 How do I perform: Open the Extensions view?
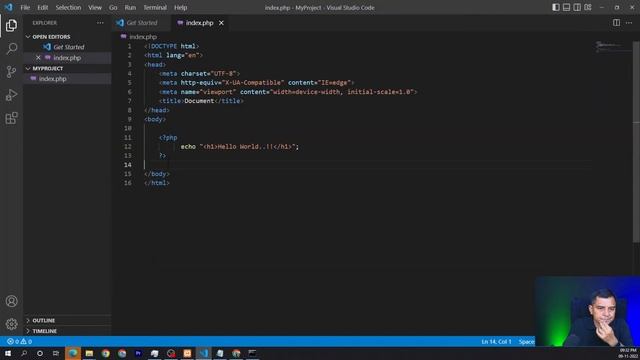pyautogui.click(x=11, y=118)
